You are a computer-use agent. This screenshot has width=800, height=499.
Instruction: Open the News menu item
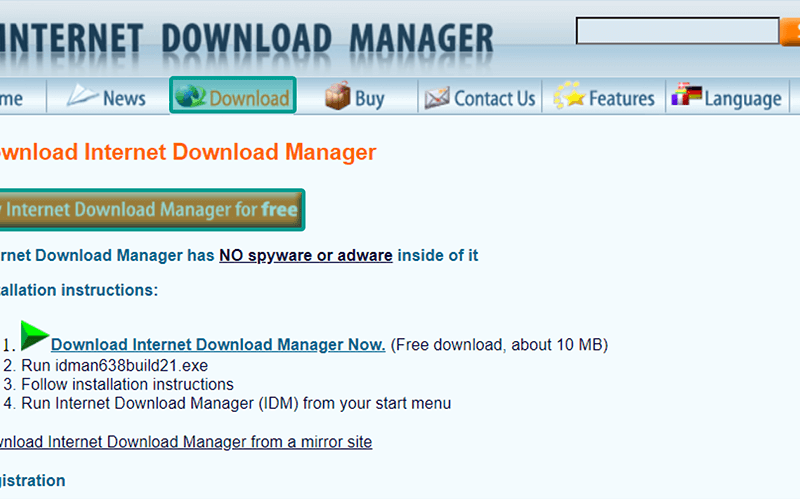coord(108,96)
